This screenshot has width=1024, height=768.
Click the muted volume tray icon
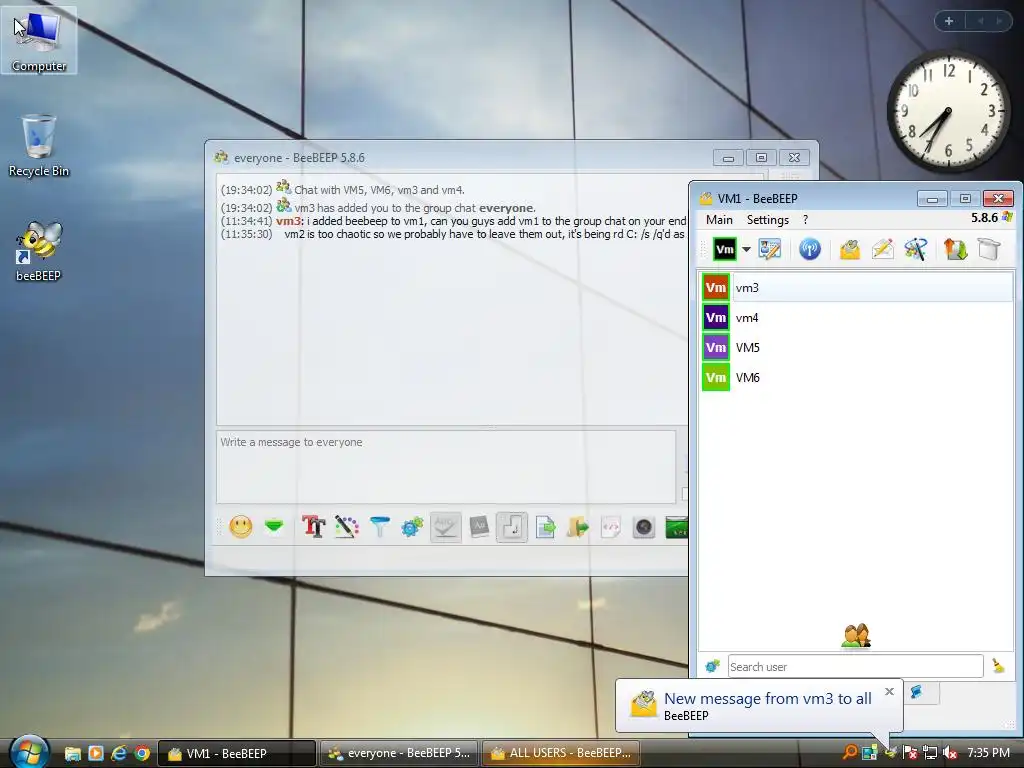(950, 753)
